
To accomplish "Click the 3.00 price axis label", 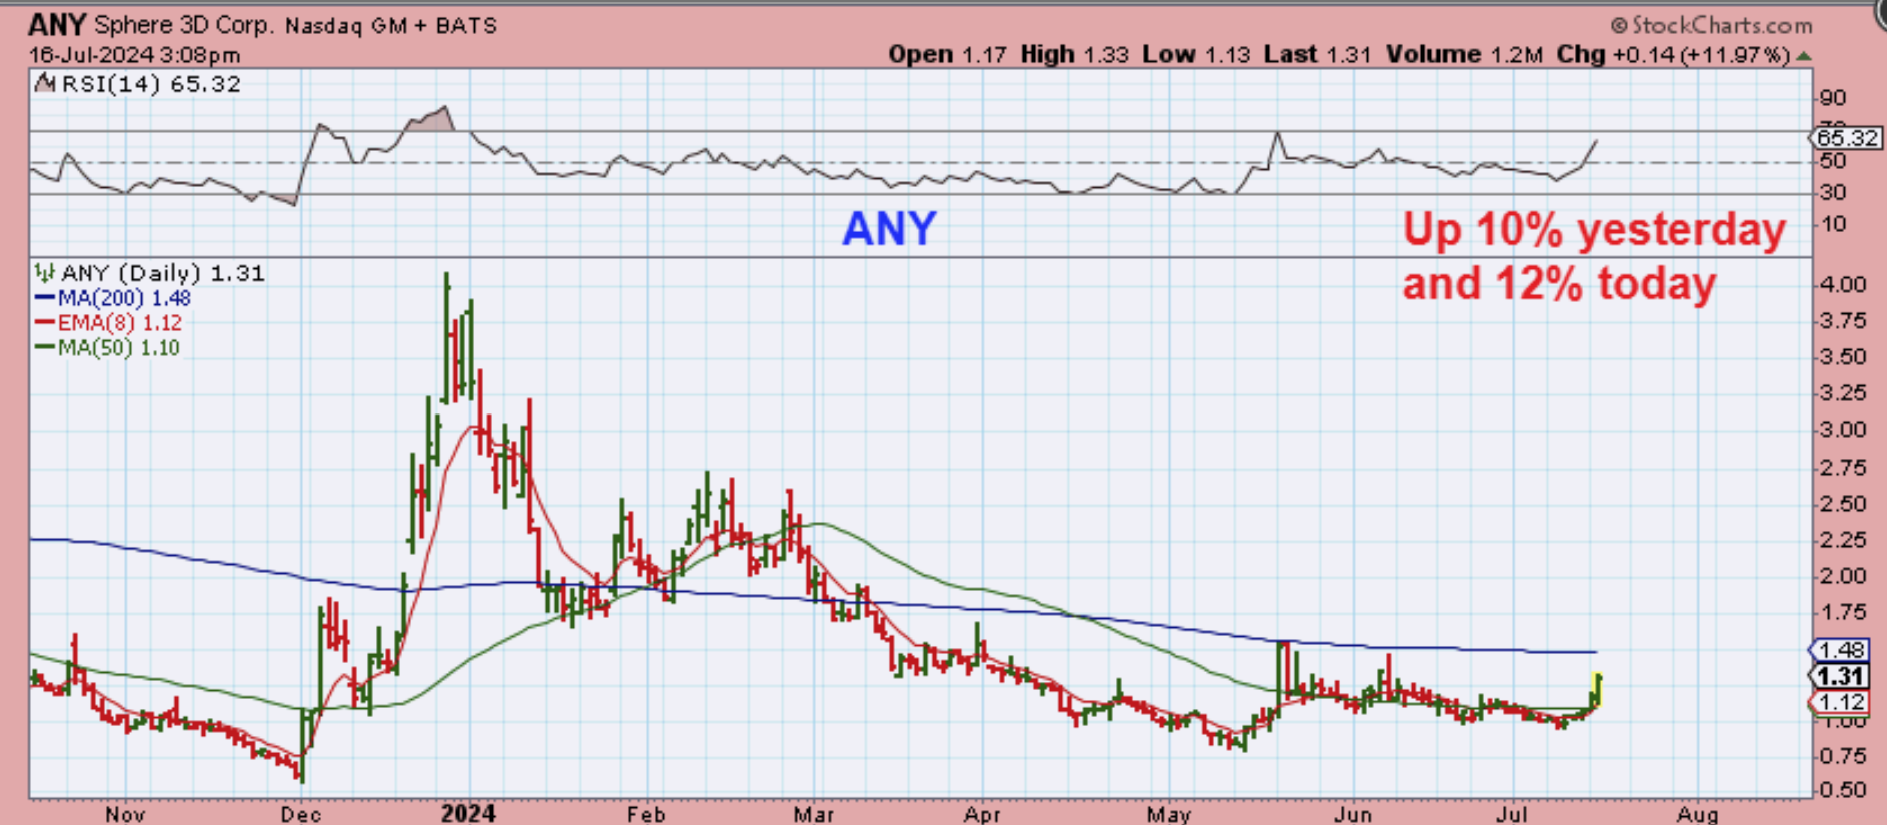I will pyautogui.click(x=1841, y=430).
